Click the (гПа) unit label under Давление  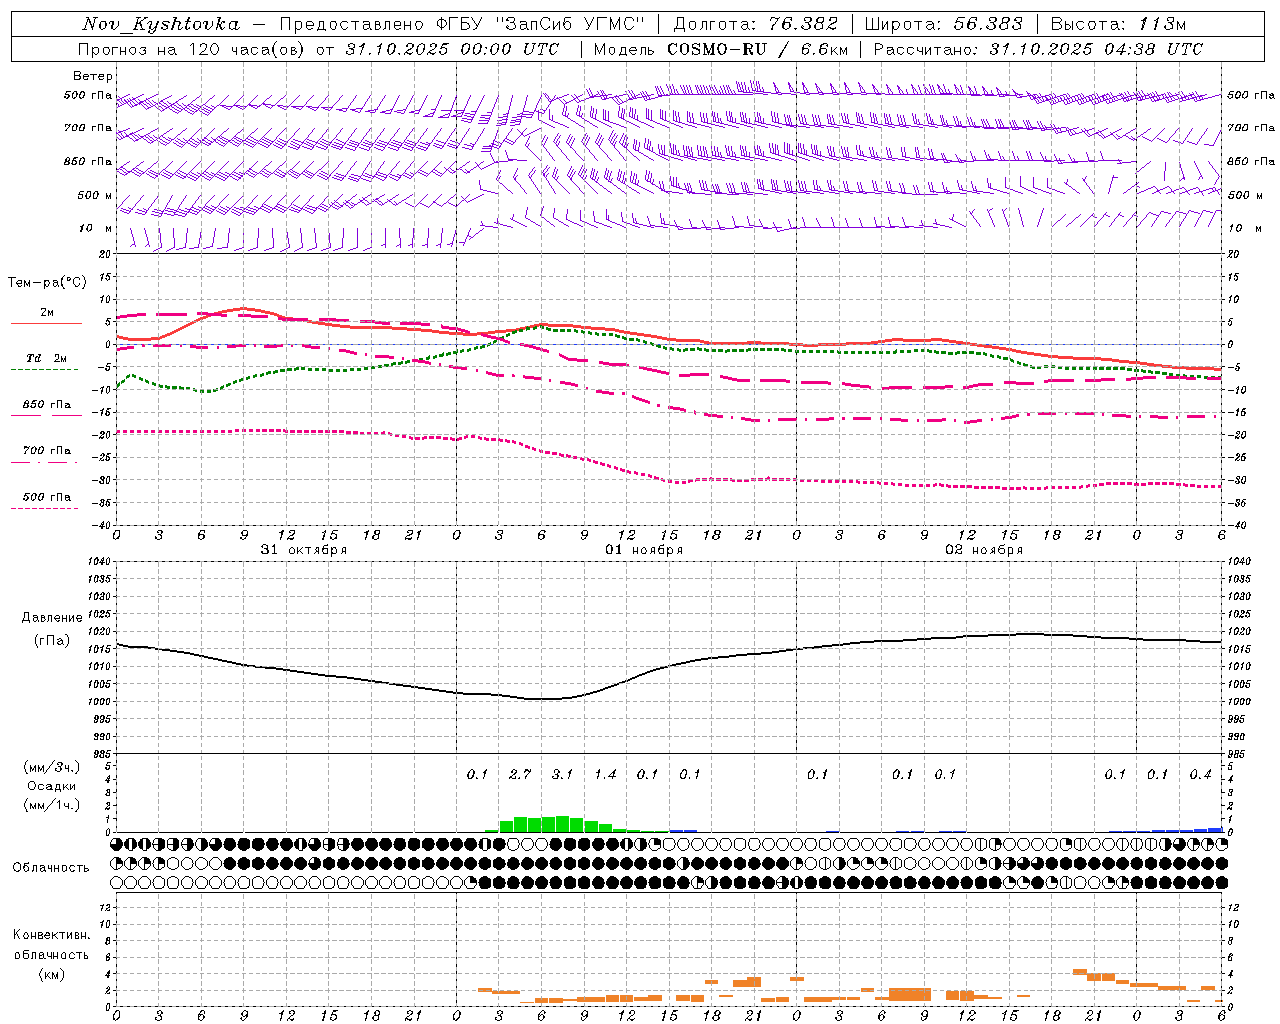(x=52, y=640)
